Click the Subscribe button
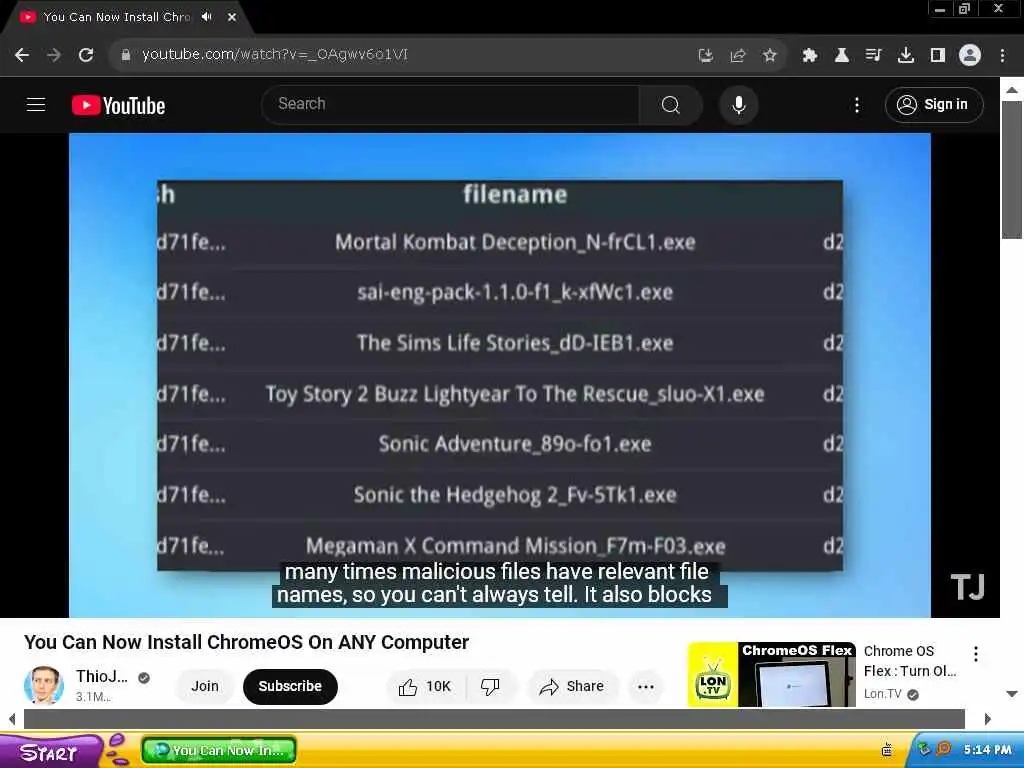Viewport: 1024px width, 768px height. tap(290, 686)
